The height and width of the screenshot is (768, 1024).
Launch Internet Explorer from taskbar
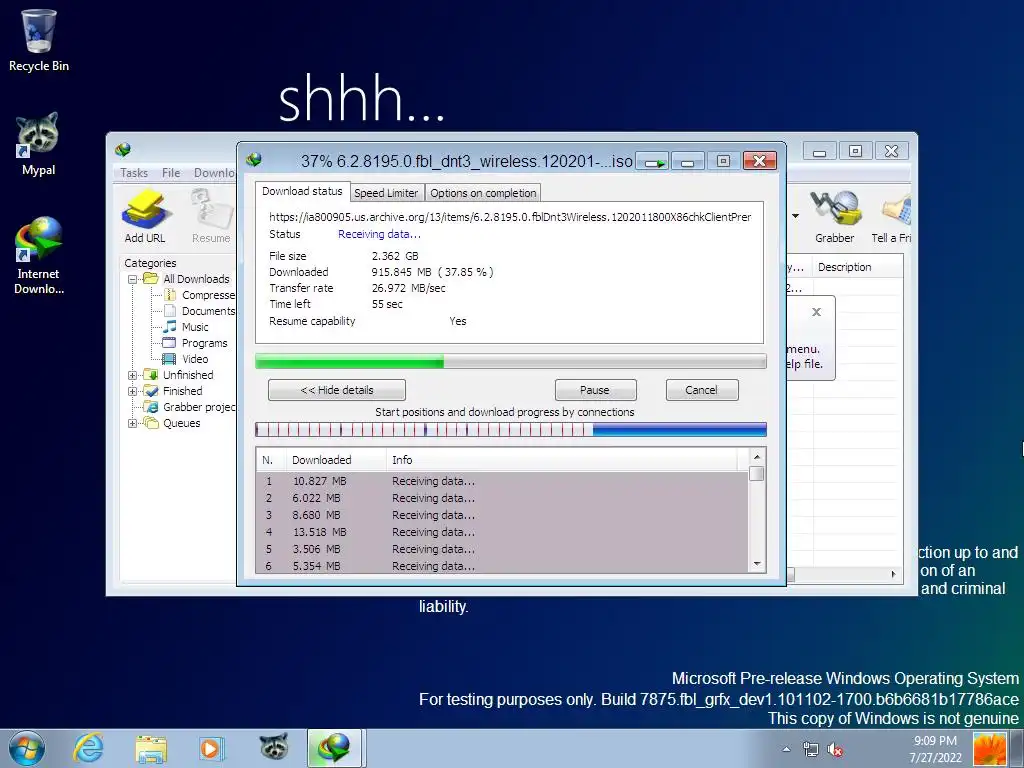pyautogui.click(x=88, y=748)
